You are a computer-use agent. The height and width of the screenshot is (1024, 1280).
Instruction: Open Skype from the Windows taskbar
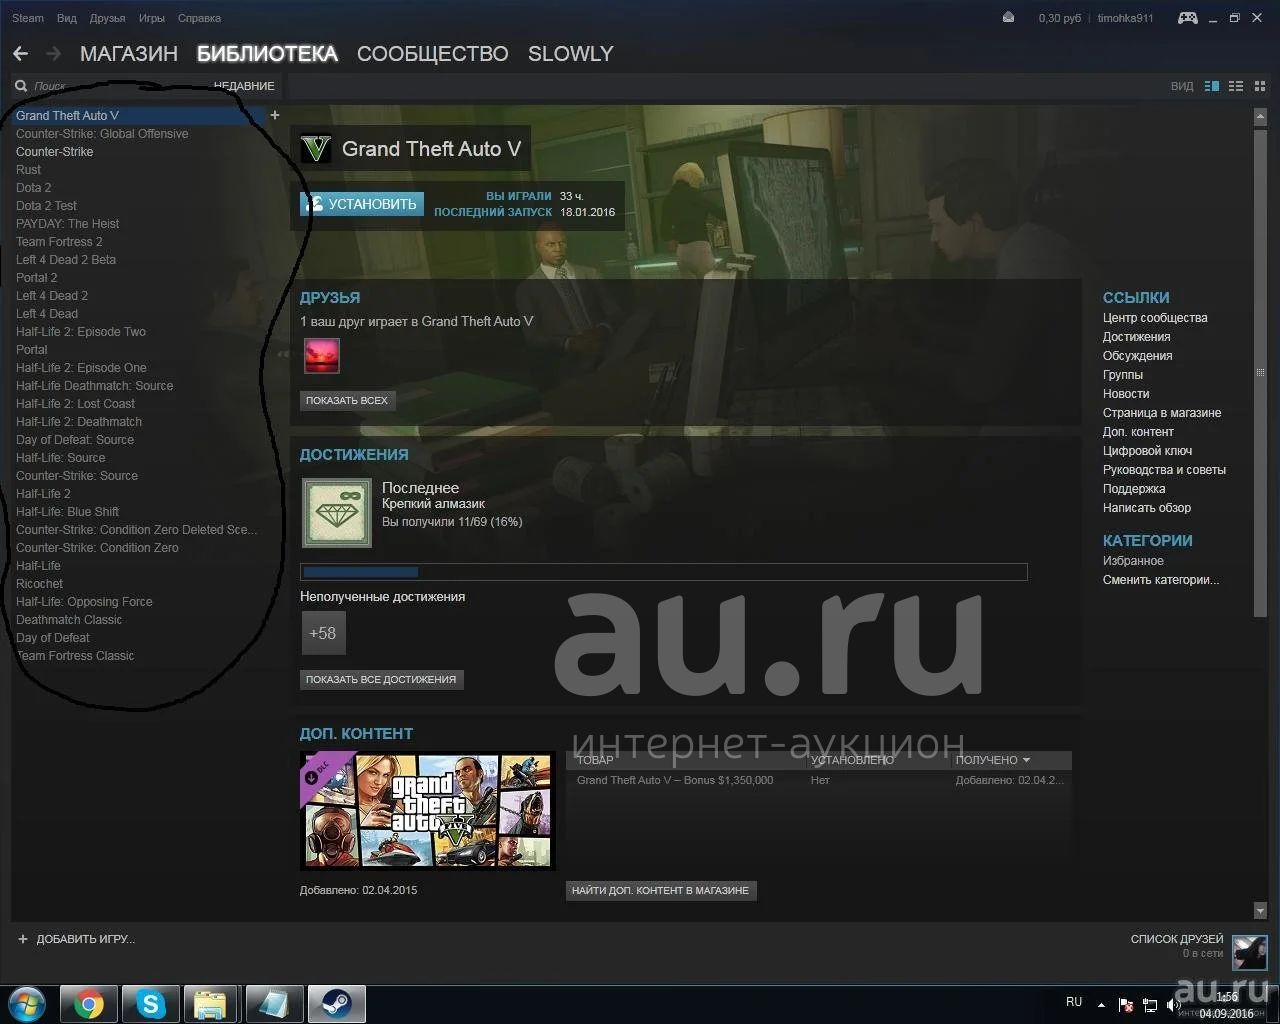[x=151, y=1004]
